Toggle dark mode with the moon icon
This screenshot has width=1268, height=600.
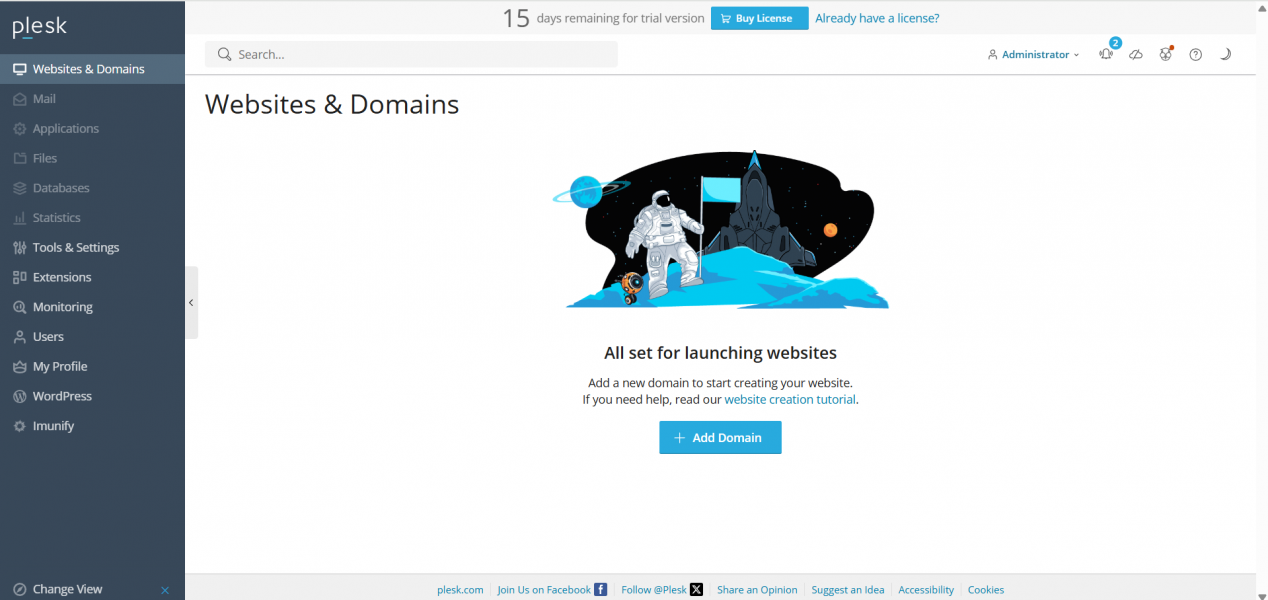point(1225,55)
